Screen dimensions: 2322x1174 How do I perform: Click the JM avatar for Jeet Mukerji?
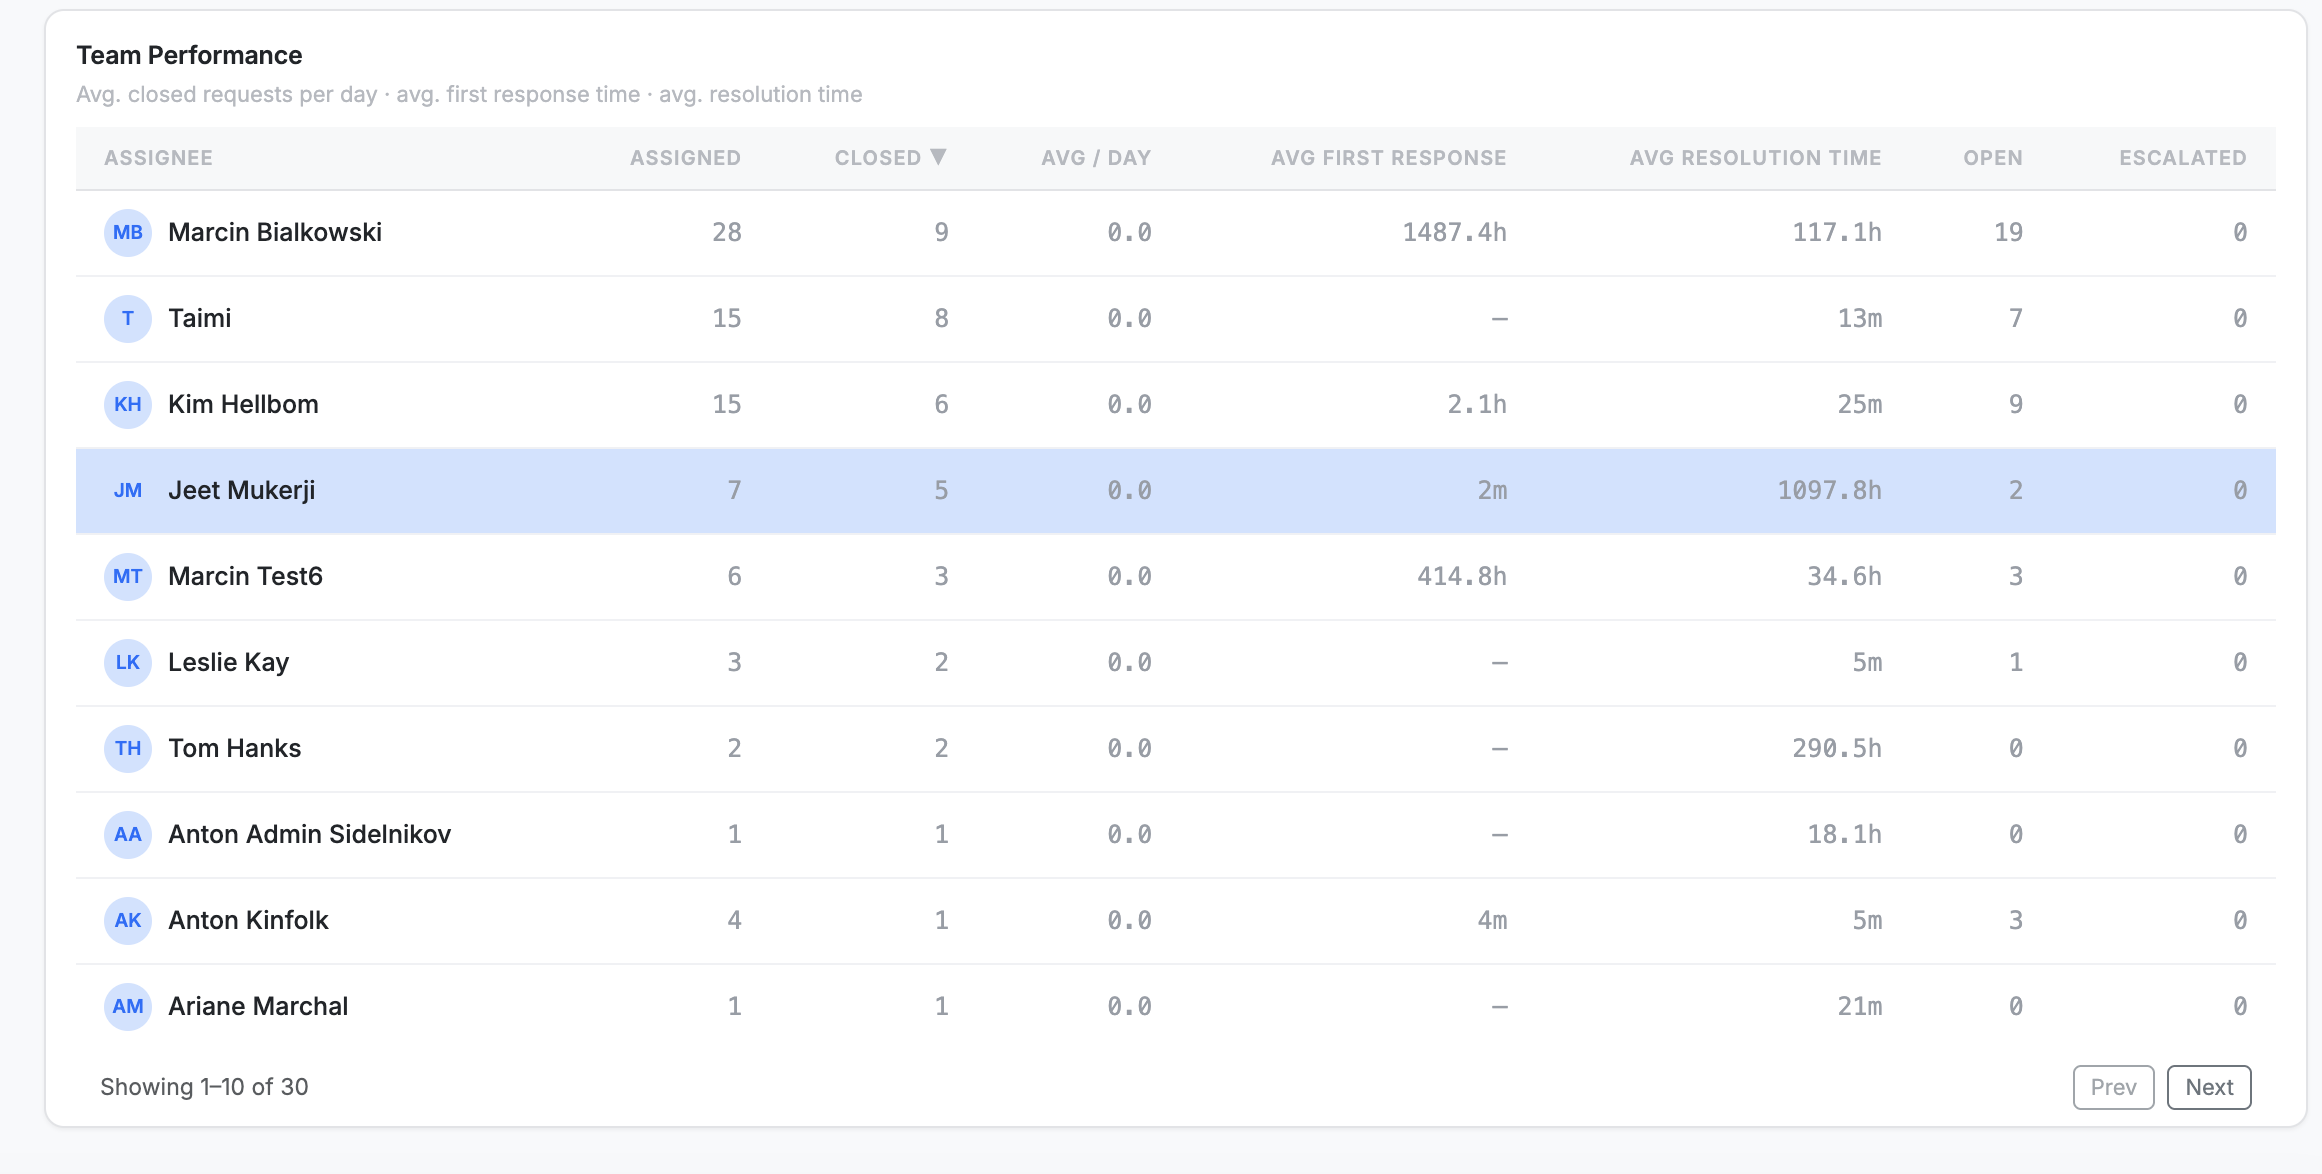128,491
